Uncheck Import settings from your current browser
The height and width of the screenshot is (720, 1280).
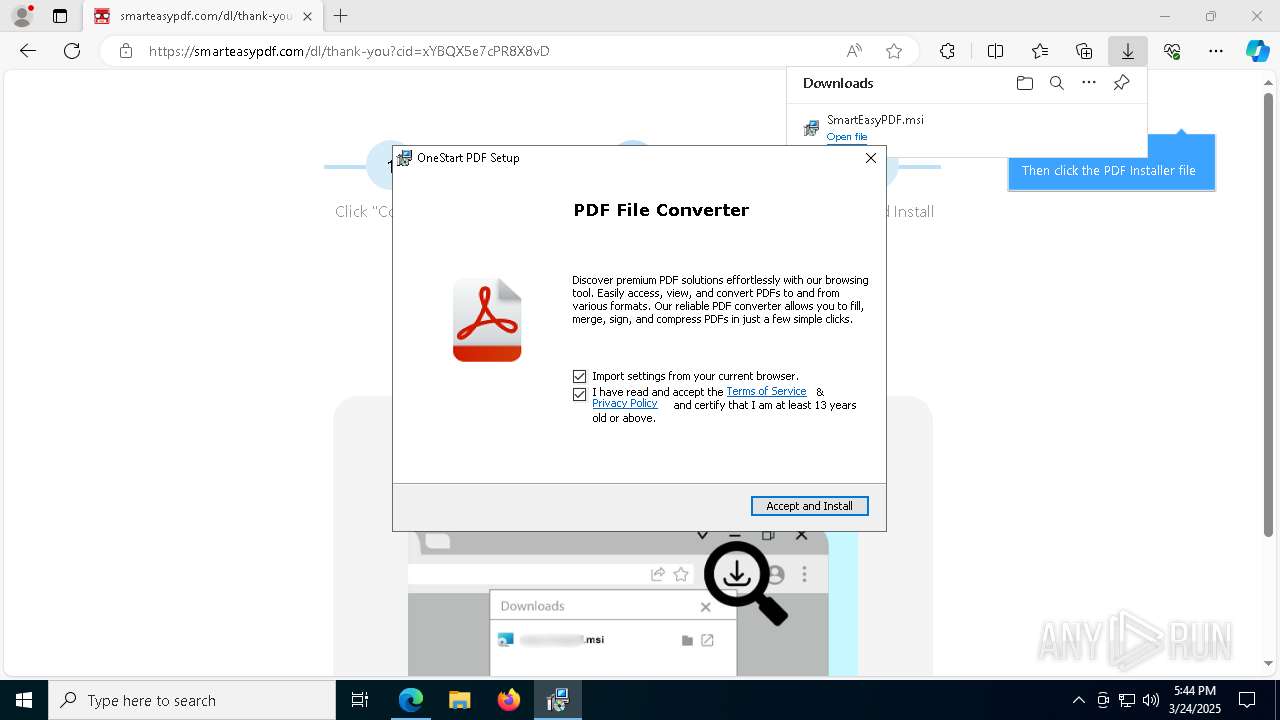pos(579,376)
